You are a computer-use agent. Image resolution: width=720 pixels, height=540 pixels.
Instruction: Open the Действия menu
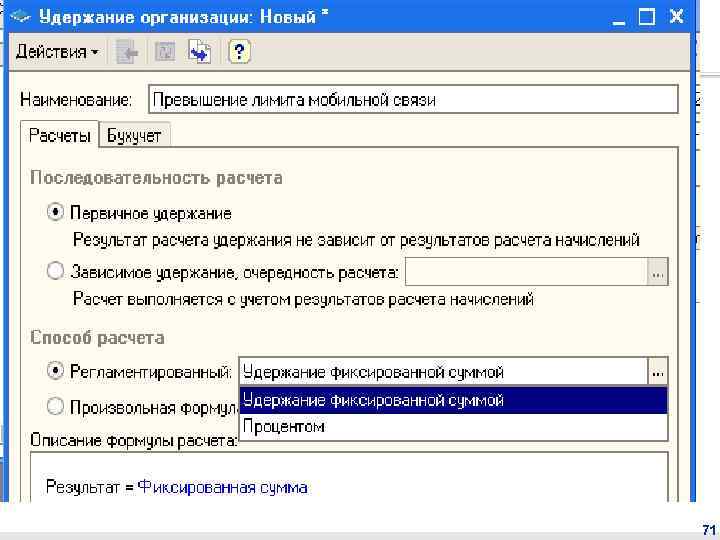pyautogui.click(x=57, y=52)
